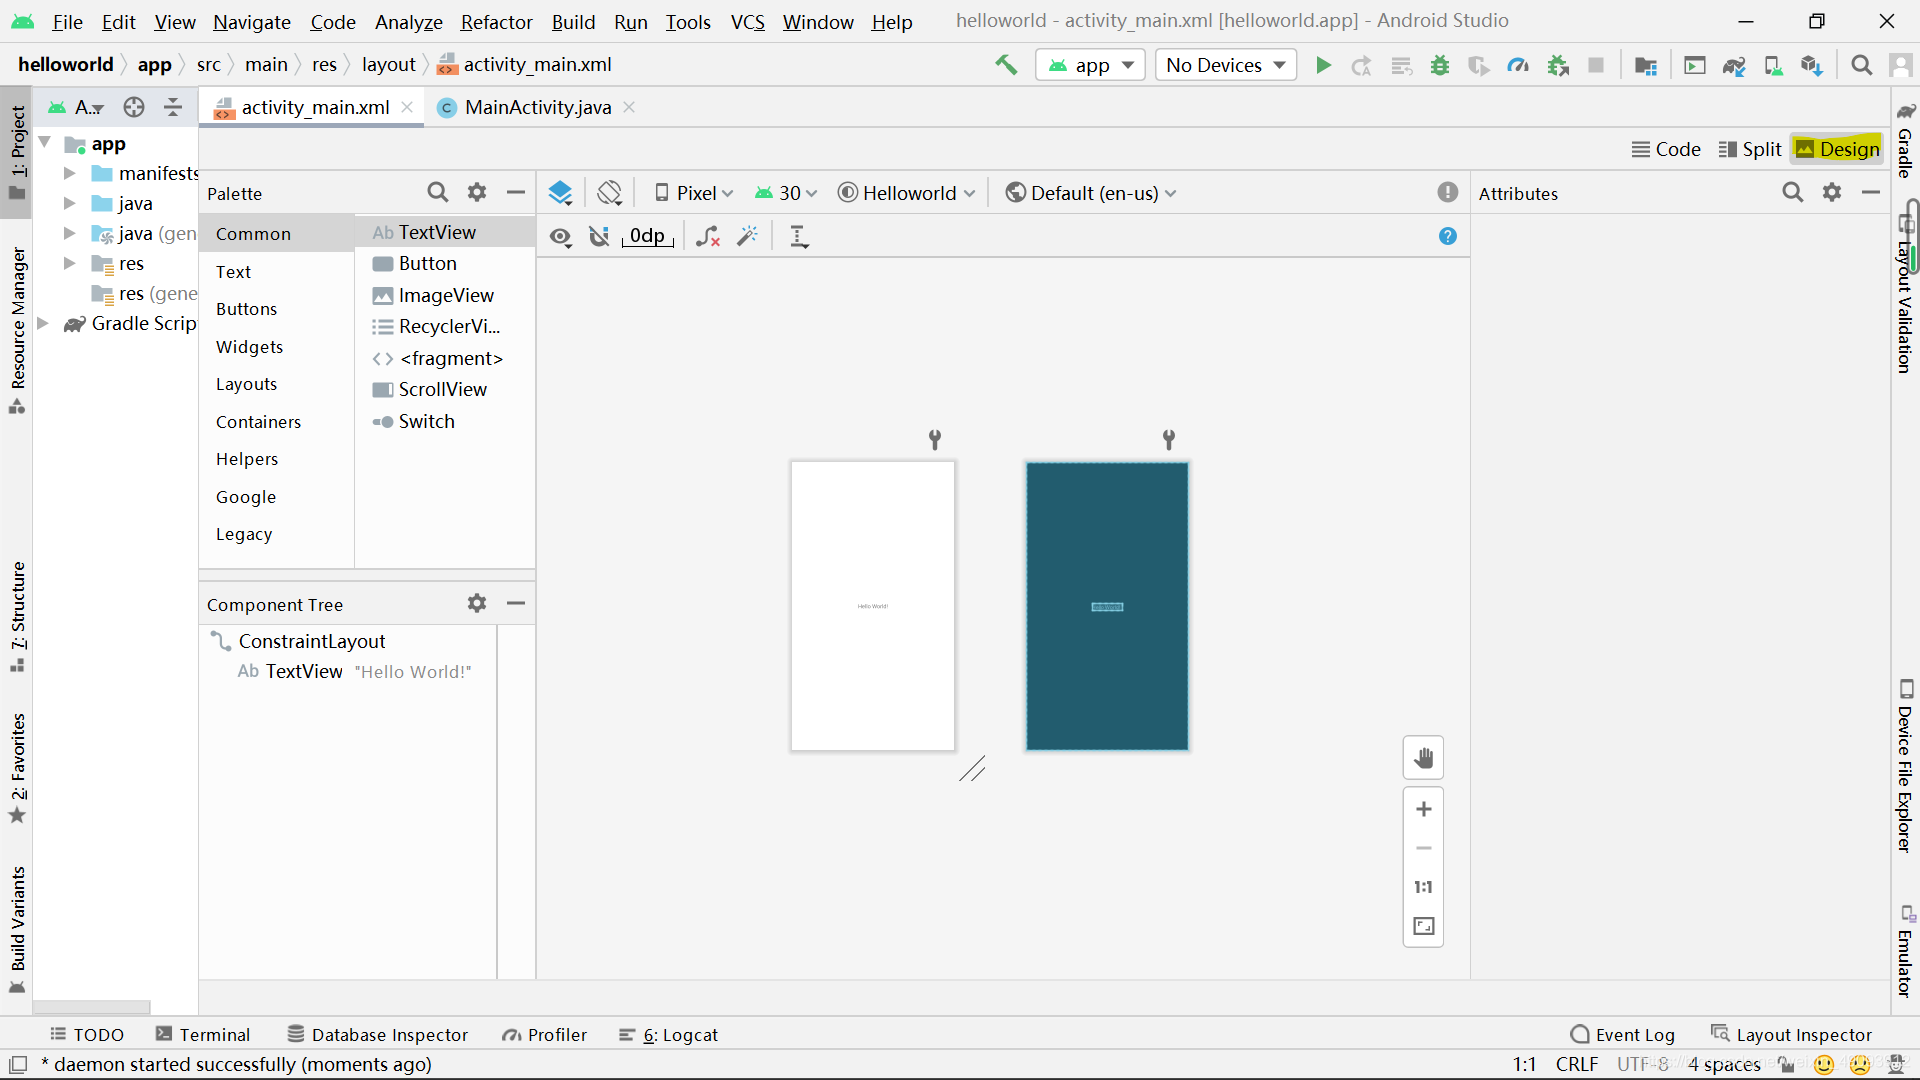This screenshot has height=1080, width=1920.
Task: Open the No Devices dropdown
Action: coord(1225,65)
